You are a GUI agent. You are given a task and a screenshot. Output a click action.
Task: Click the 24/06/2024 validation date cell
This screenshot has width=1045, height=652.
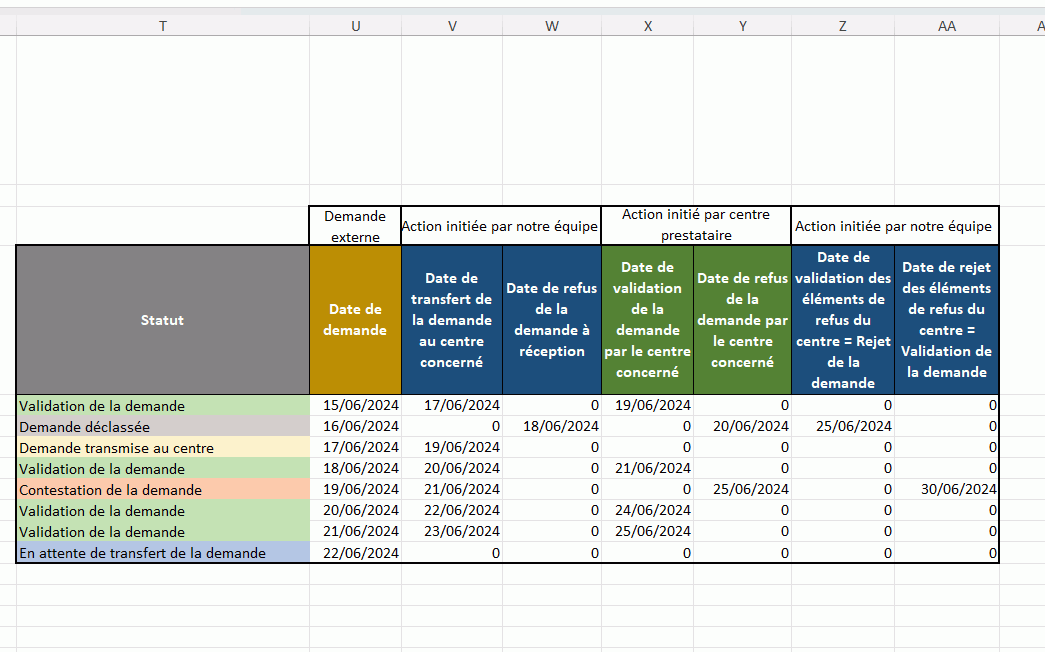click(647, 511)
